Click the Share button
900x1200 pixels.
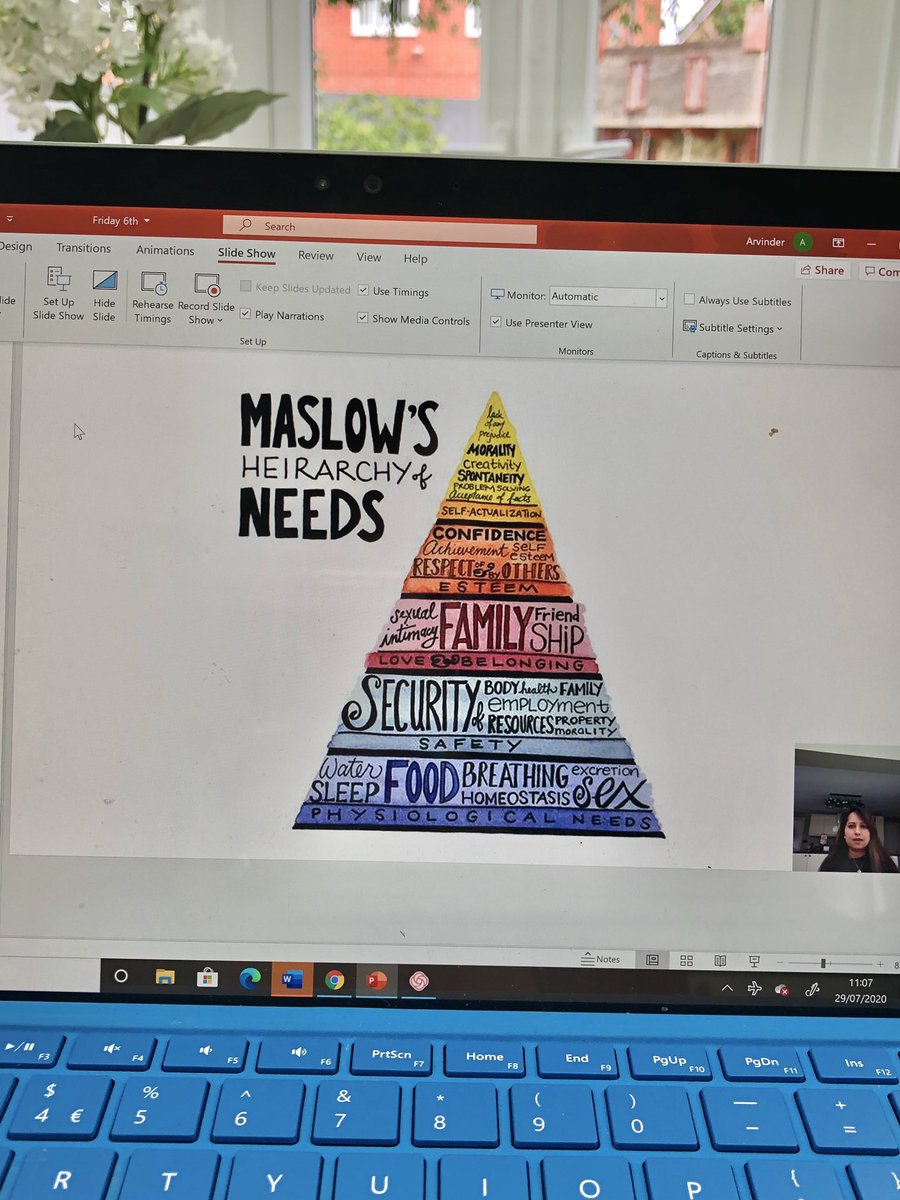click(x=822, y=269)
